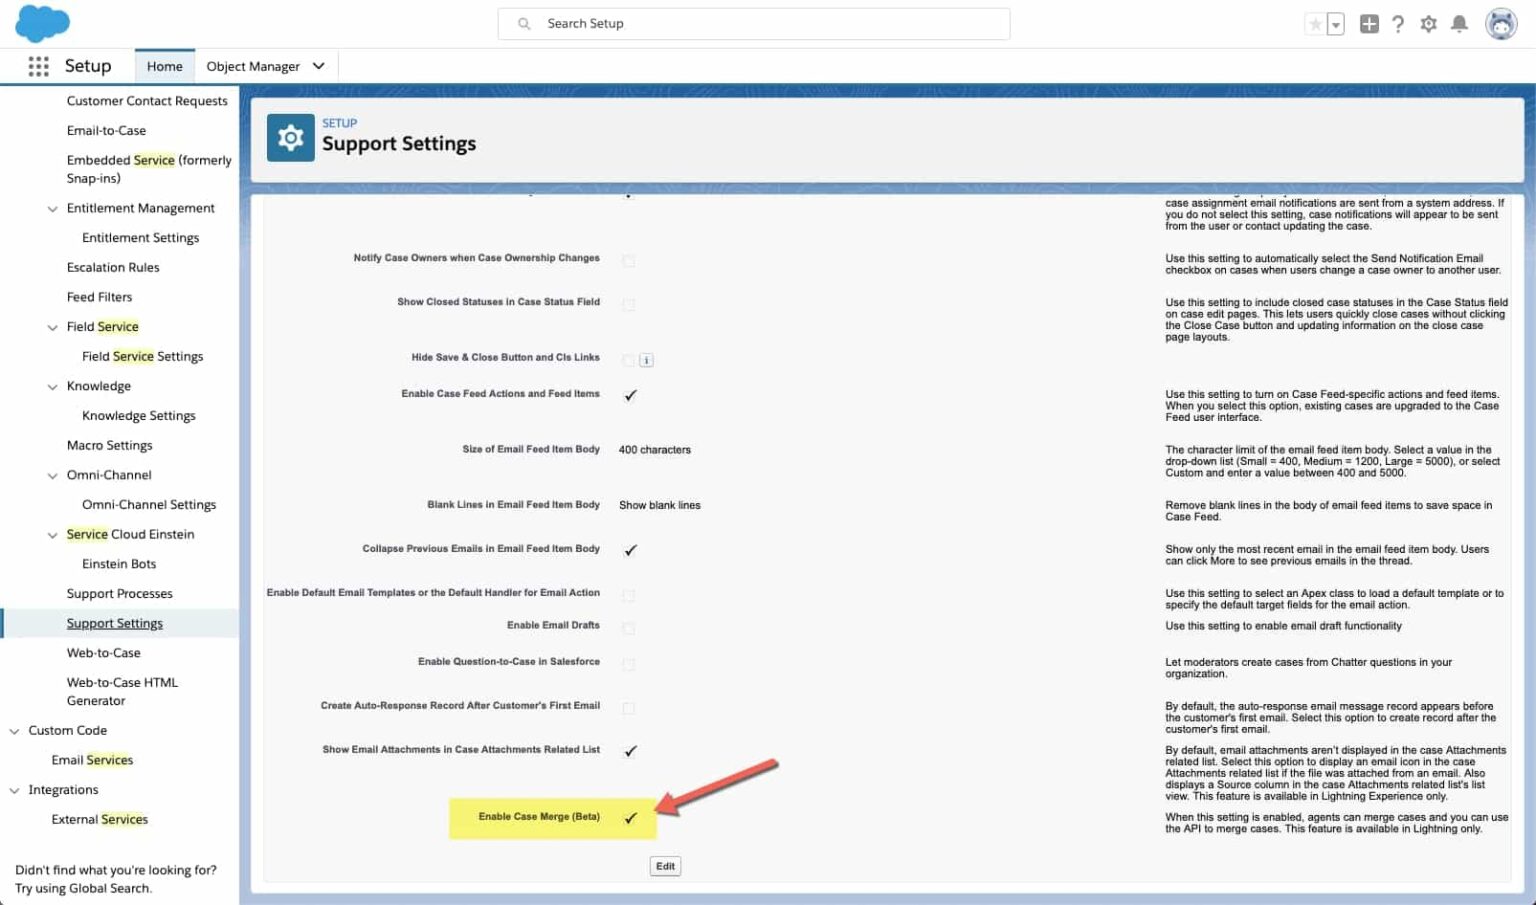Open the Setup gear icon
The height and width of the screenshot is (905, 1536).
[1428, 23]
